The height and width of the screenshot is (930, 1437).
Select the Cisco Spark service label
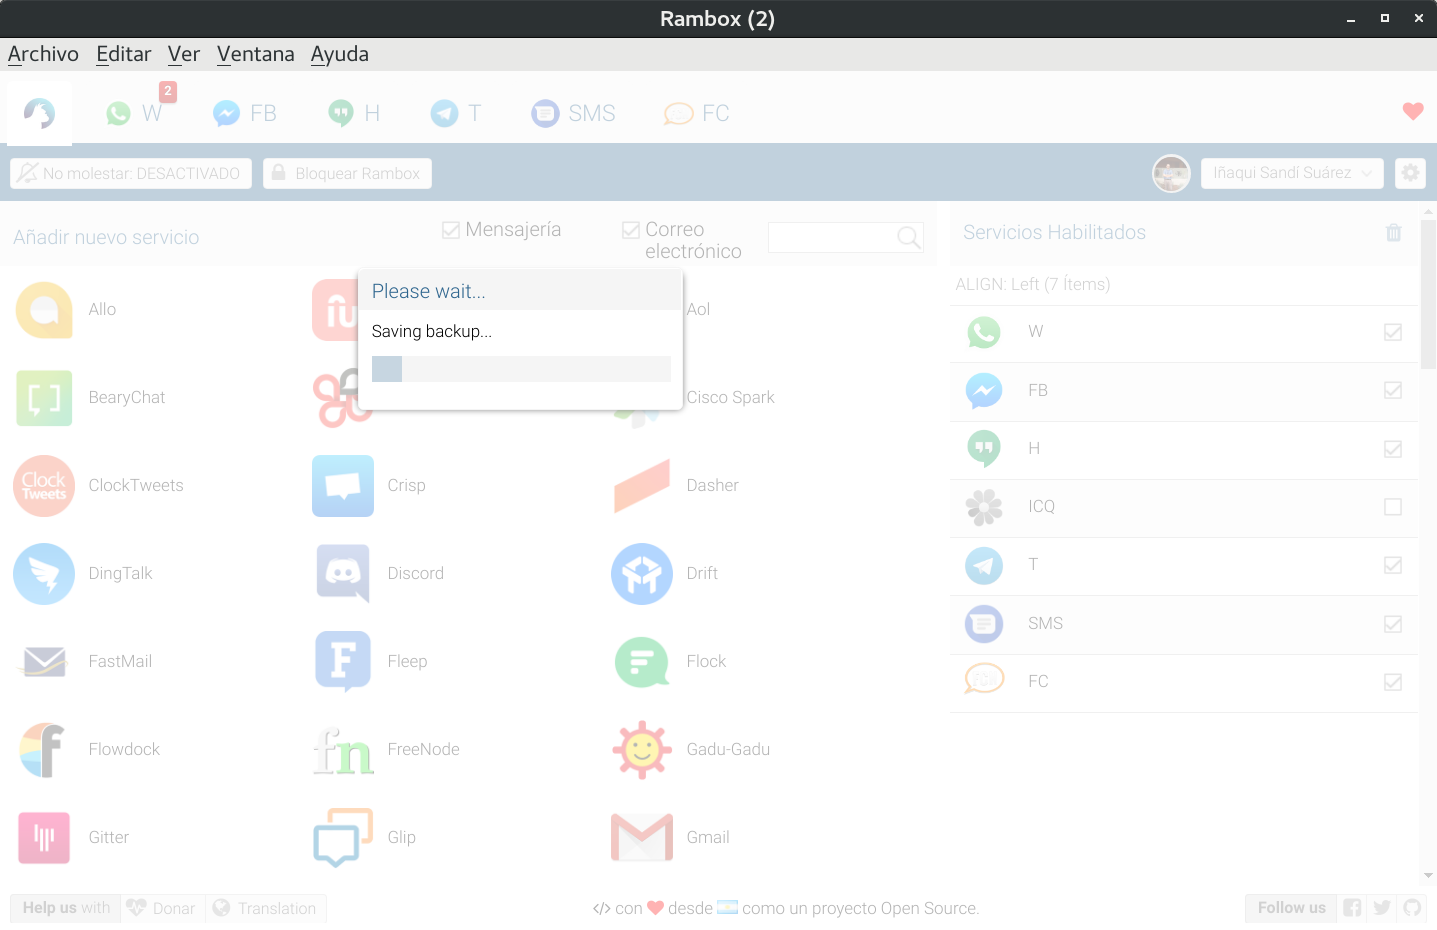coord(730,398)
